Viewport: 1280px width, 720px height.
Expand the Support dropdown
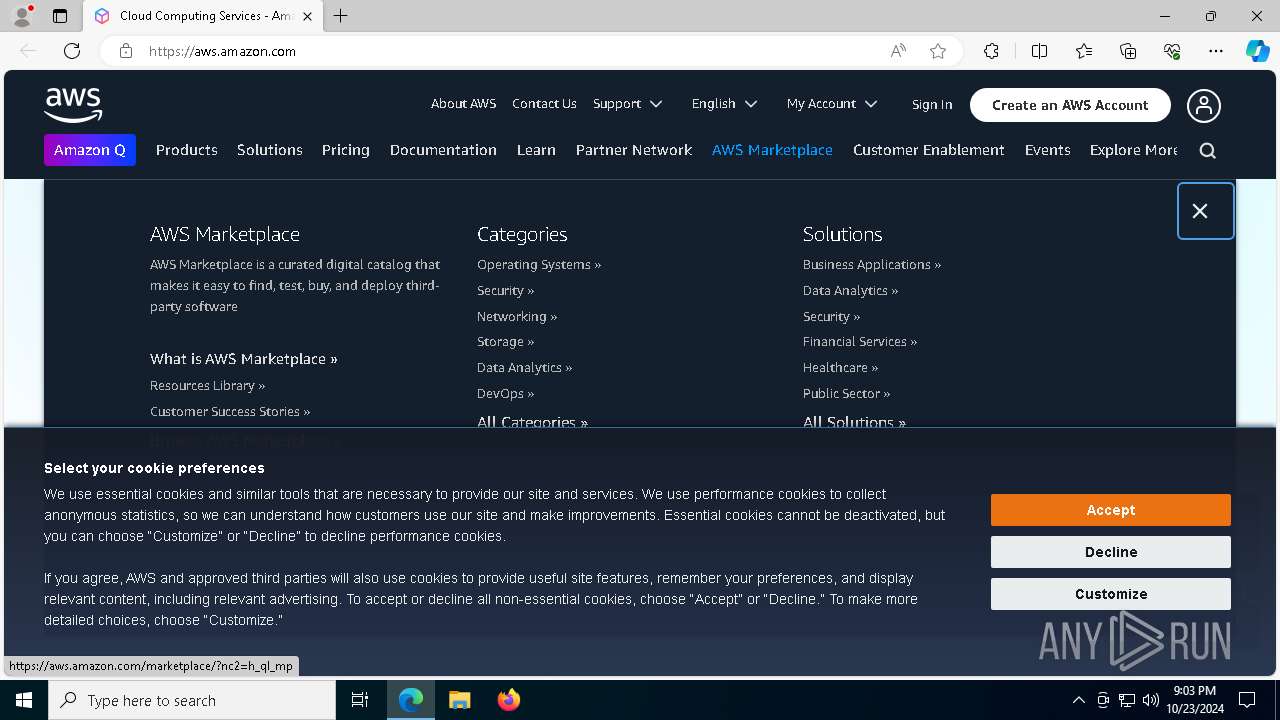[x=627, y=104]
